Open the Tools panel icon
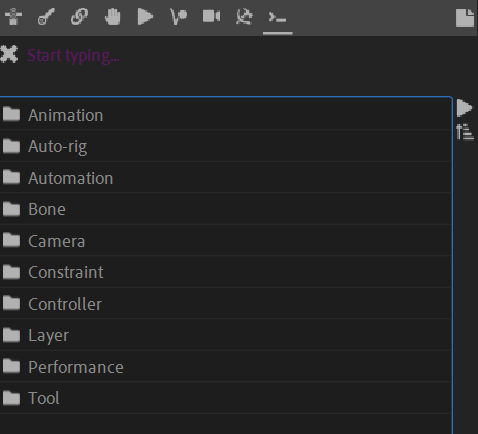This screenshot has width=478, height=434. (244, 17)
